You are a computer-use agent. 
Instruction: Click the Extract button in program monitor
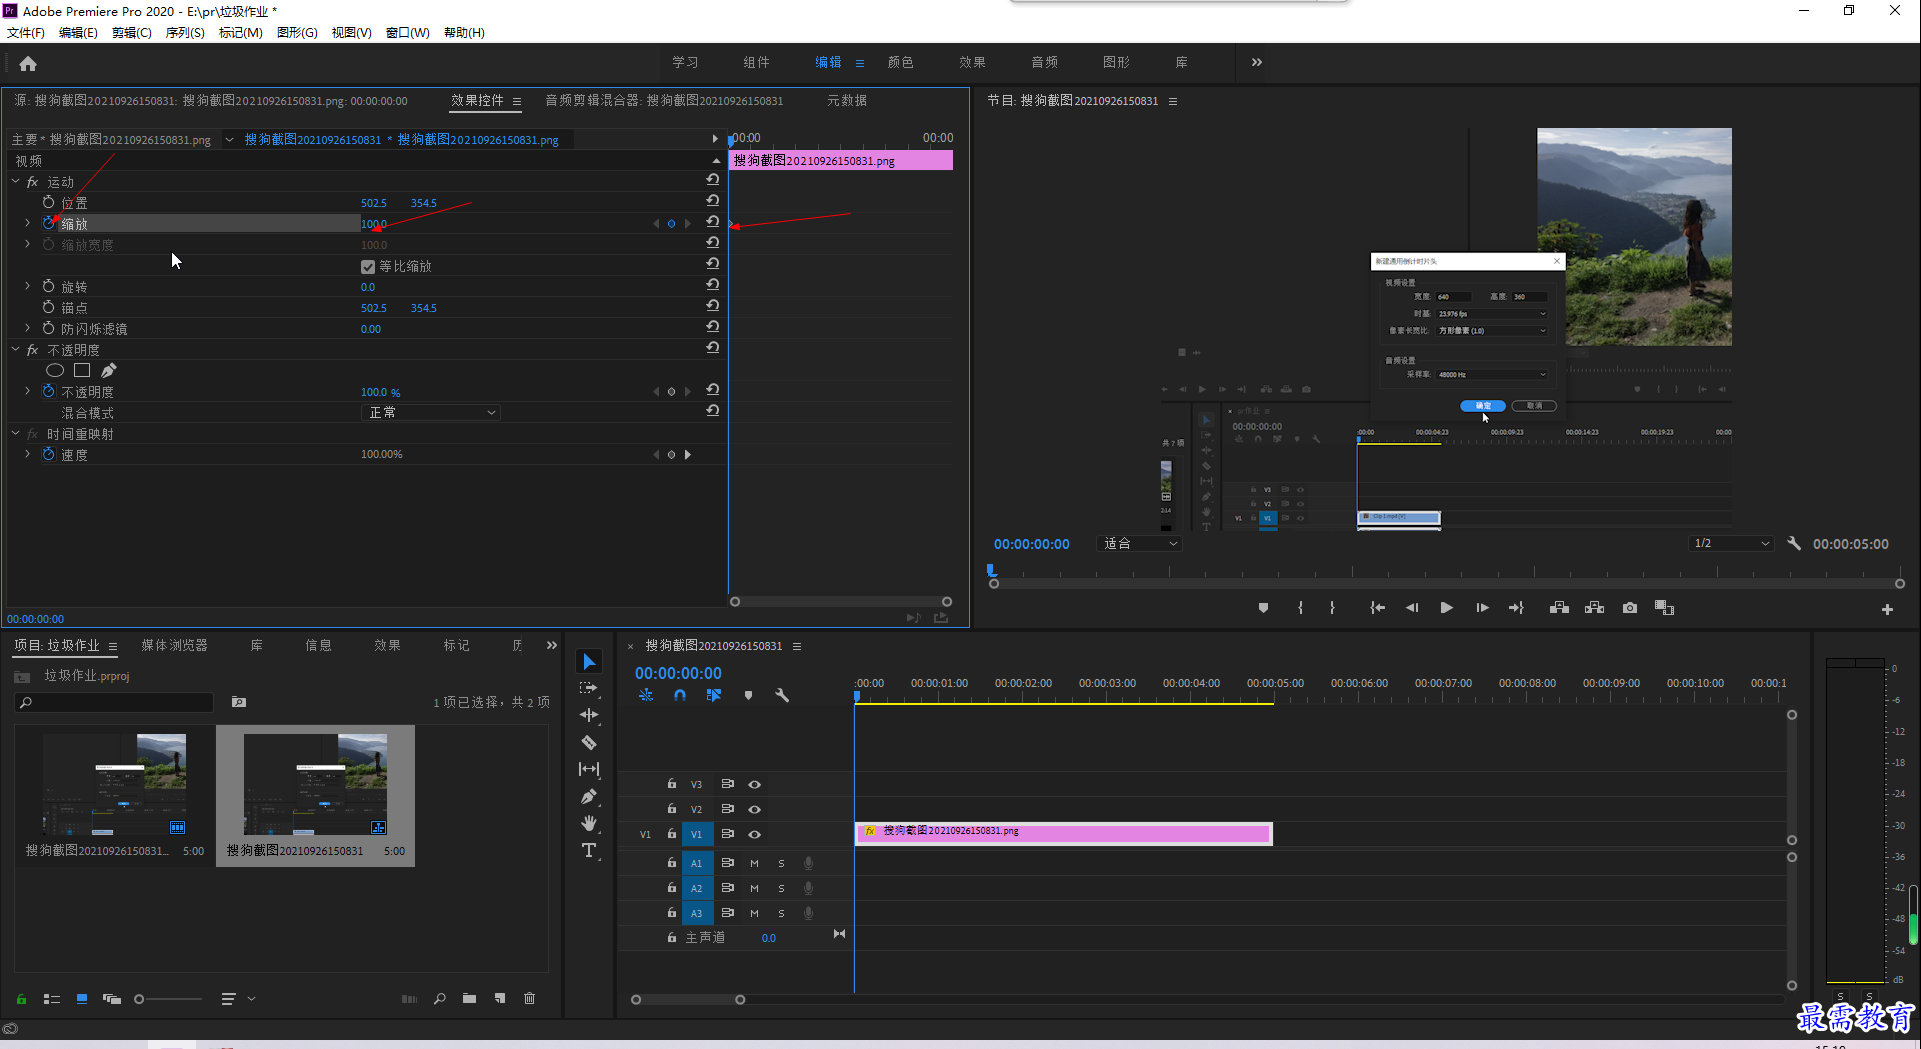point(1594,608)
